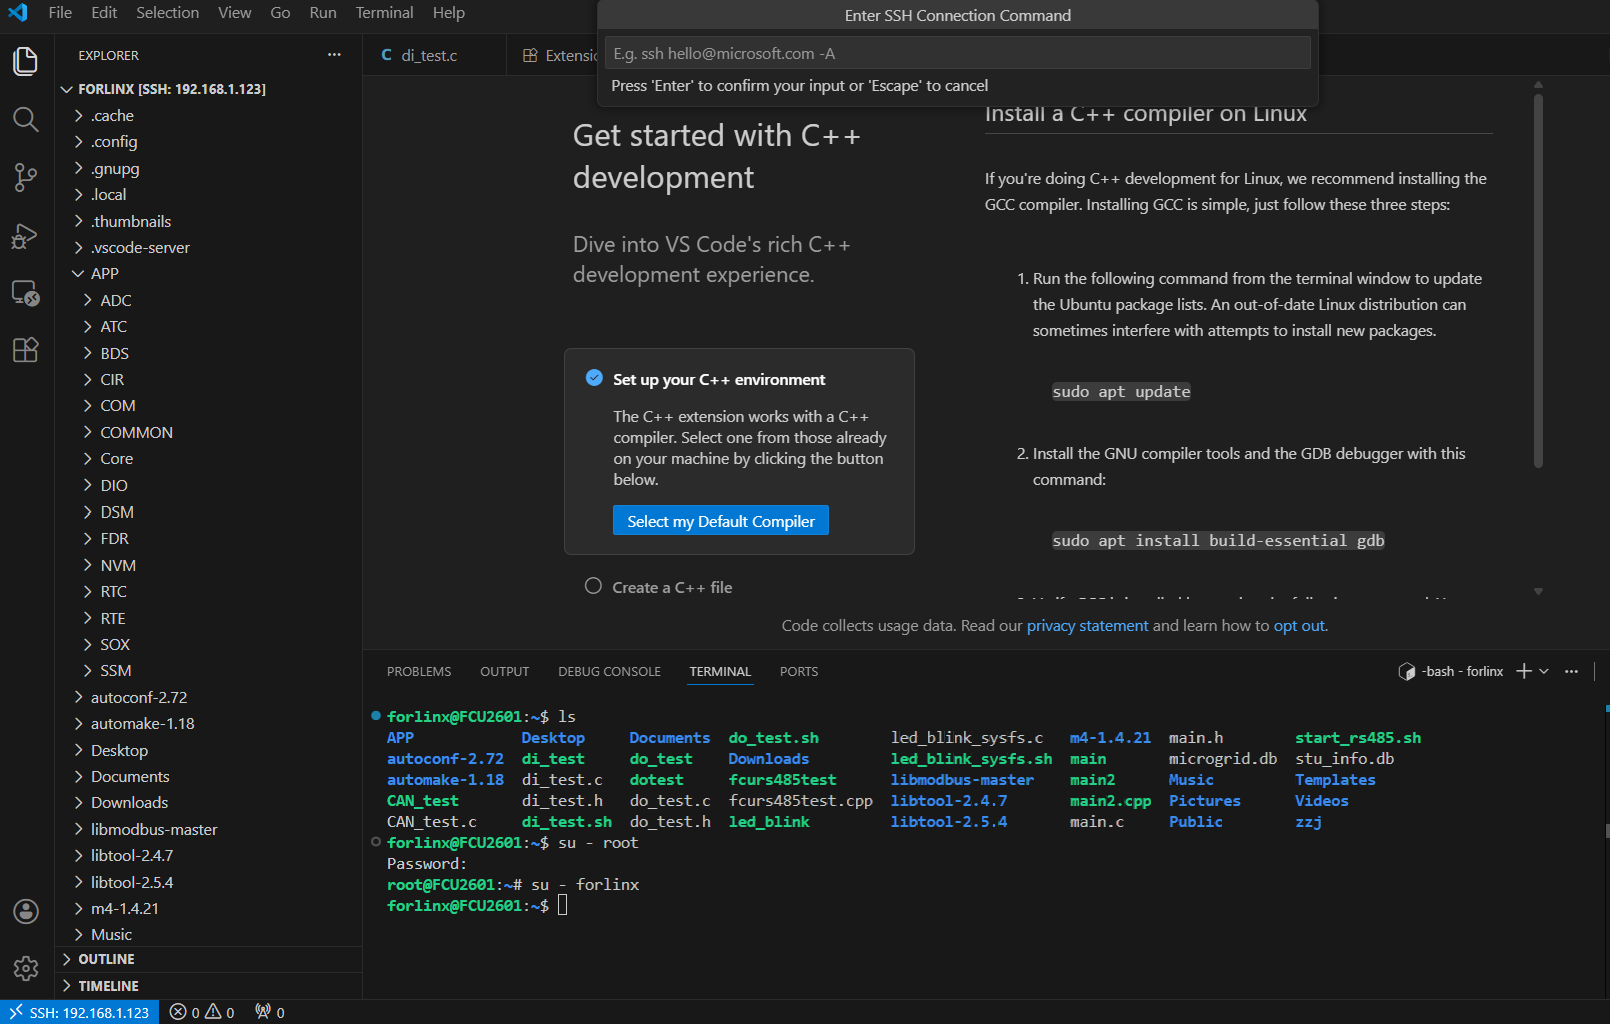Expand the OUTLINE section
The image size is (1610, 1024).
coord(210,959)
